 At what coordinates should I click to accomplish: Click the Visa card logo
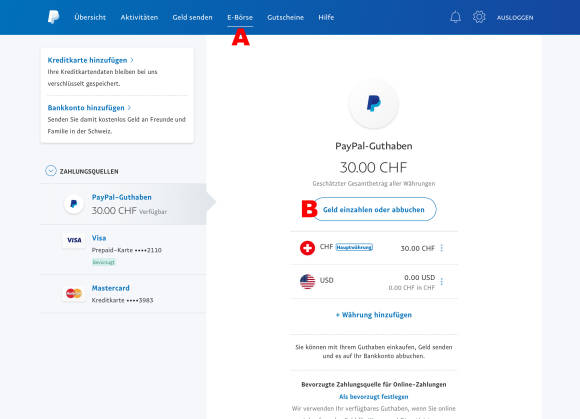(74, 240)
